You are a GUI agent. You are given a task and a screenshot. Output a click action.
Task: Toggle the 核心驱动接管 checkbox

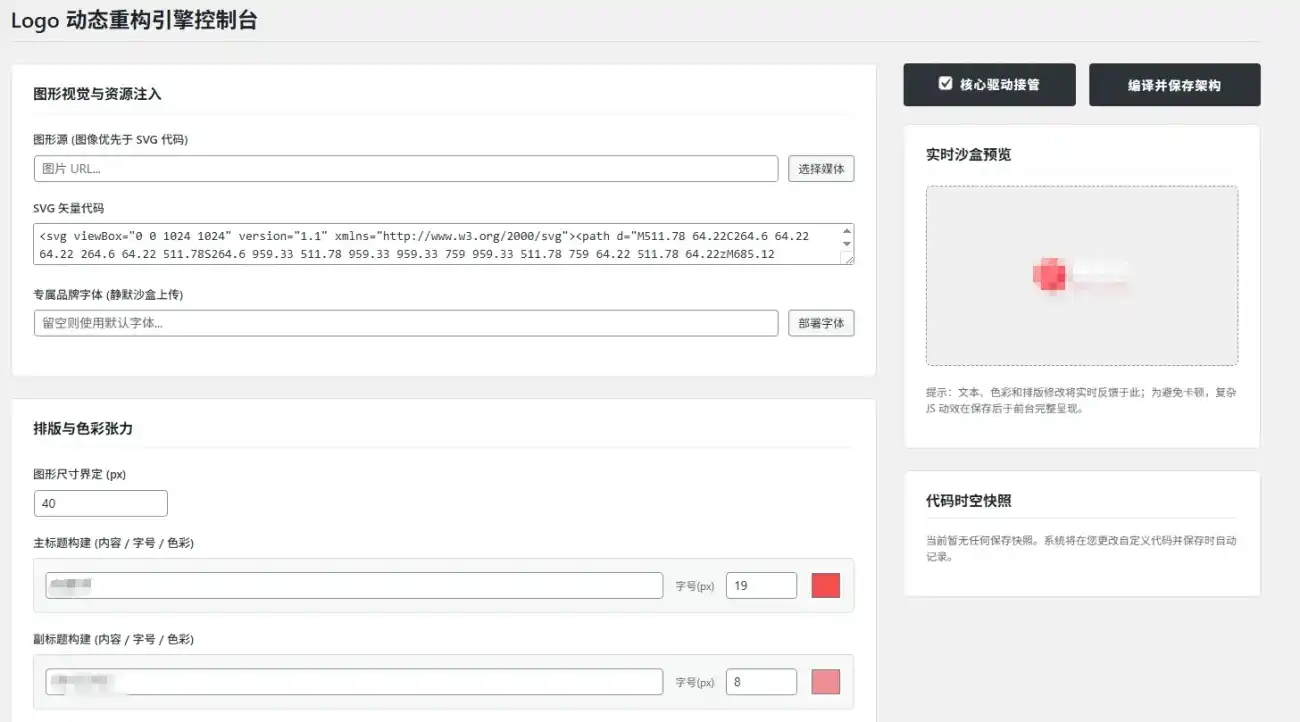945,84
